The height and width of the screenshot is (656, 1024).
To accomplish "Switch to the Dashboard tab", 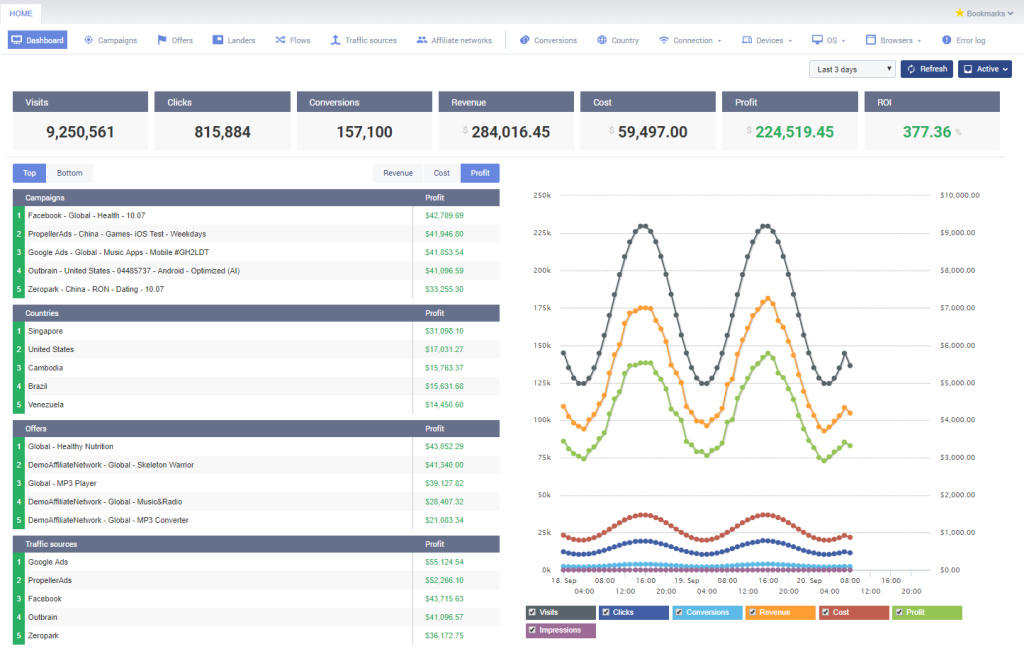I will (x=37, y=40).
